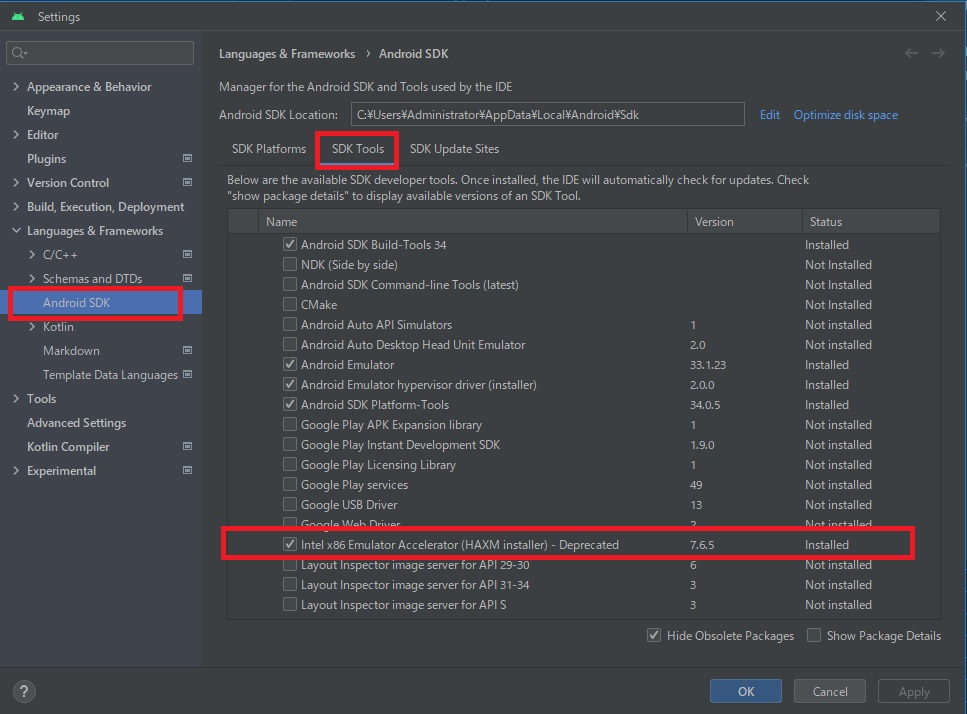The width and height of the screenshot is (967, 714).
Task: Click the Android SDK Location path field
Action: tap(547, 115)
